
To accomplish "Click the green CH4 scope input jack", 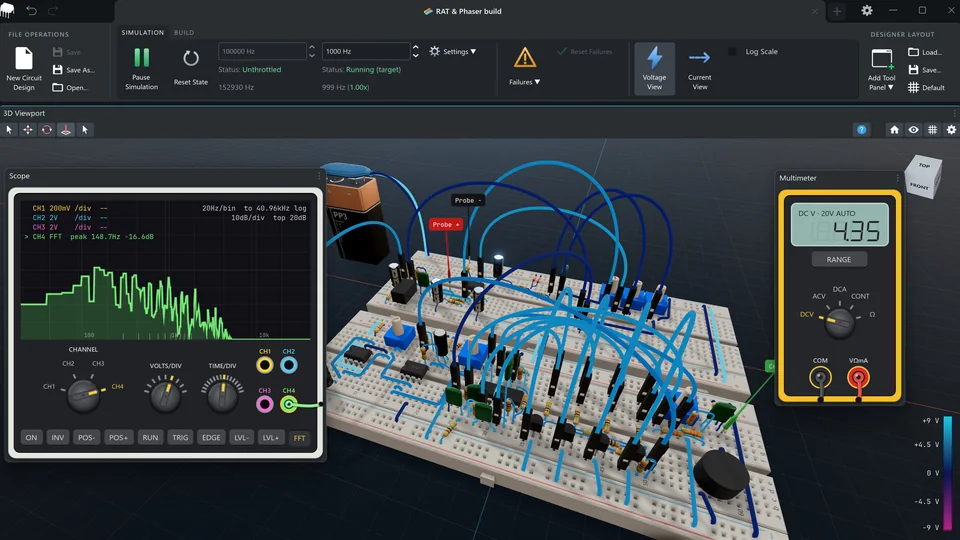I will click(x=289, y=404).
